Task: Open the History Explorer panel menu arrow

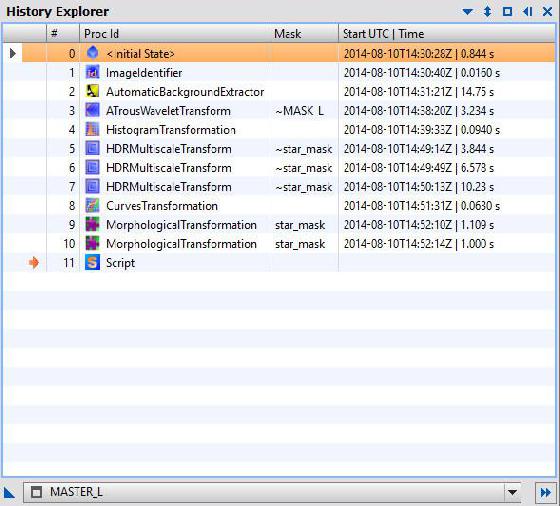Action: point(468,12)
